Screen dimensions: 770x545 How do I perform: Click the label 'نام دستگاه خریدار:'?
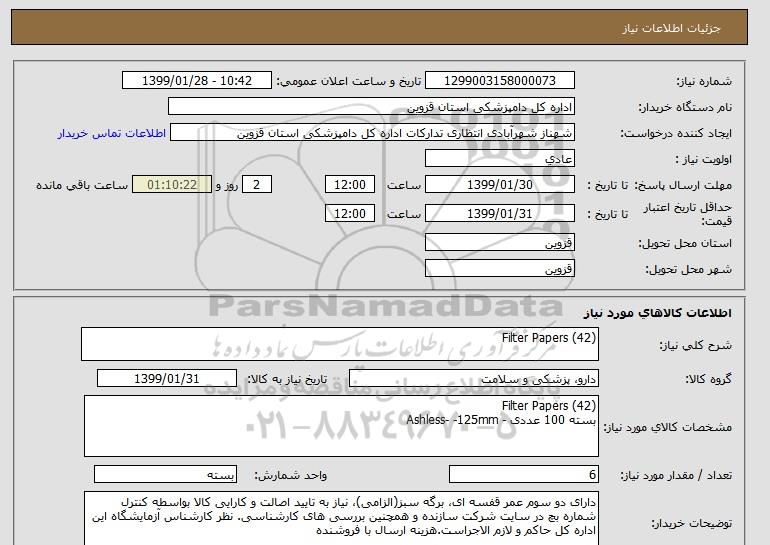(685, 107)
